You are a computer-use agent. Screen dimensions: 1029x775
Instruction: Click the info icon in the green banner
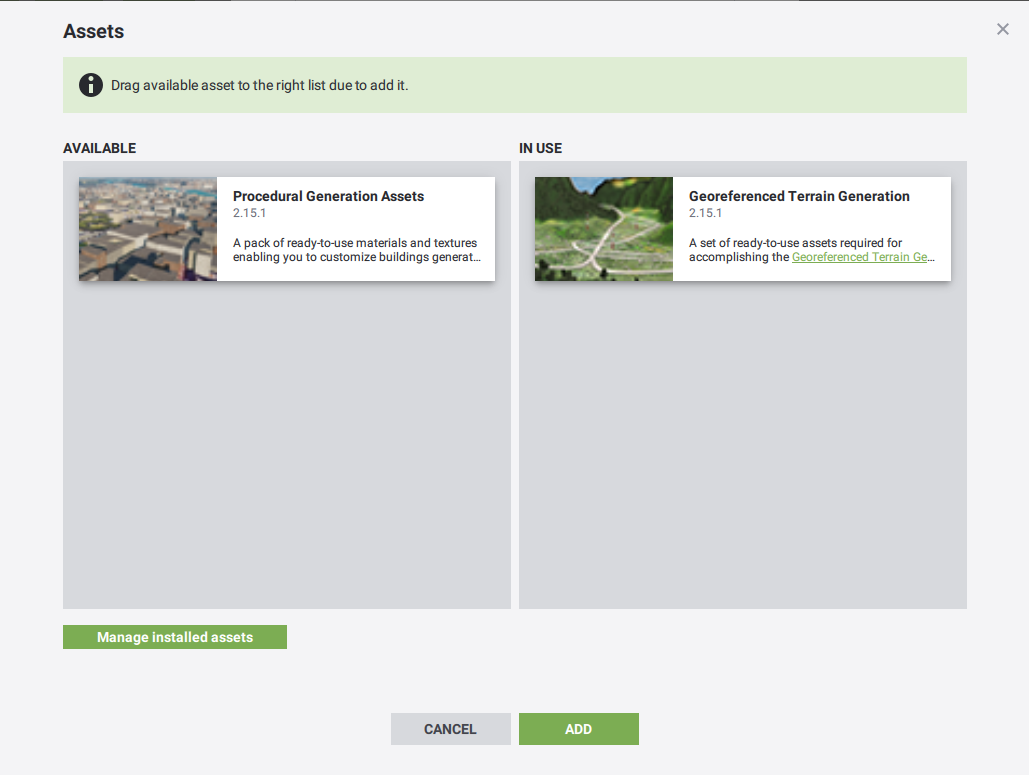[91, 85]
